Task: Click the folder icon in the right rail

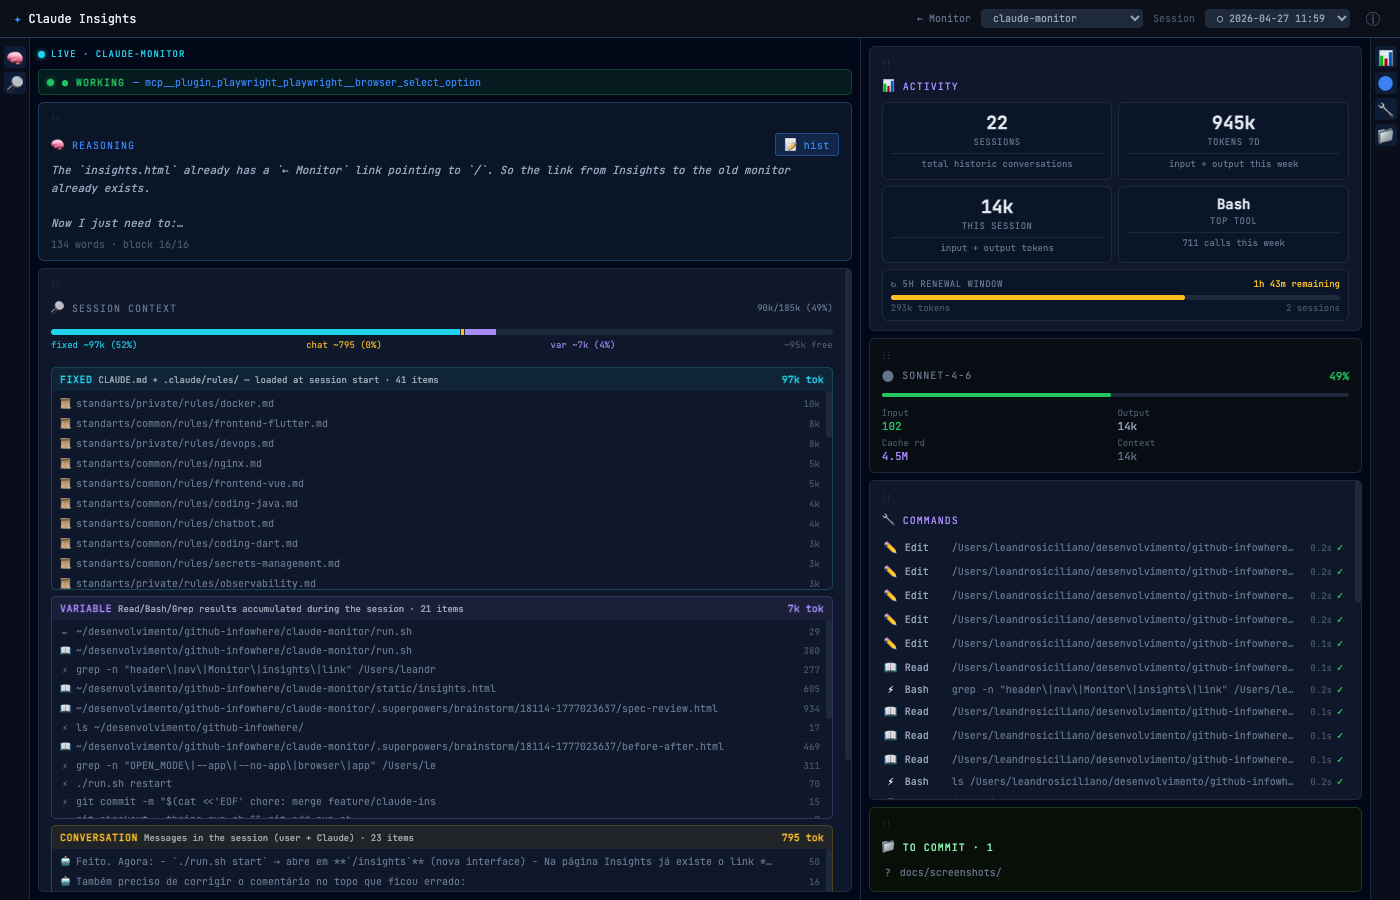Action: [1385, 136]
